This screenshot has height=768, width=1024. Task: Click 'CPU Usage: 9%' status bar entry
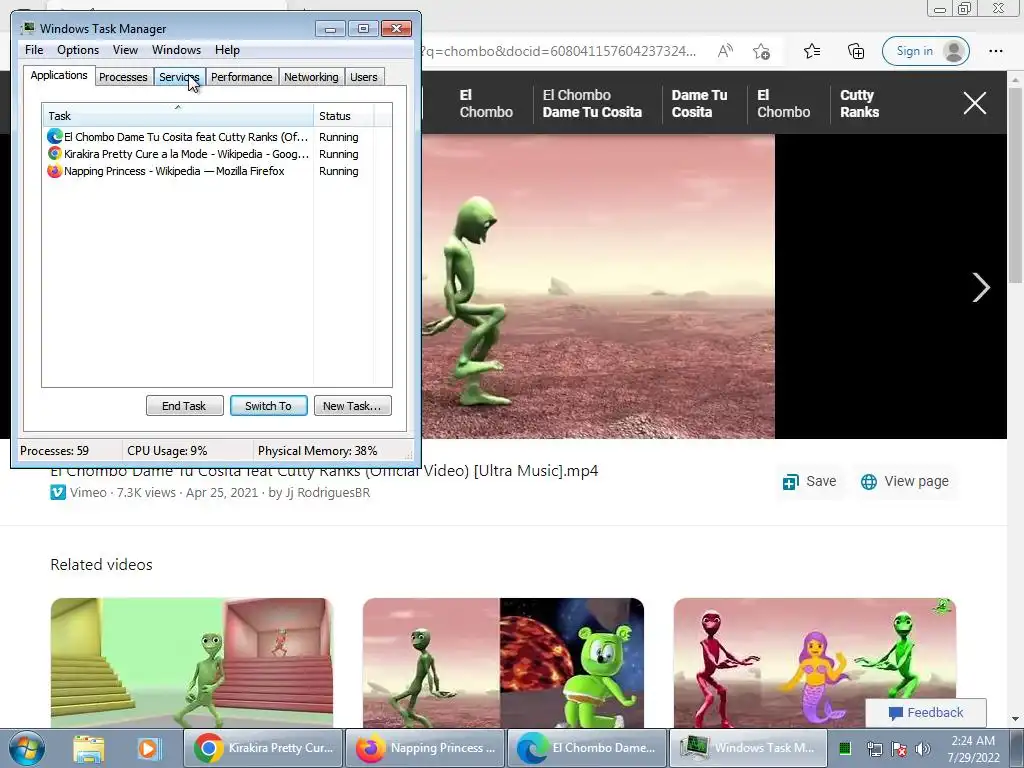coord(167,451)
